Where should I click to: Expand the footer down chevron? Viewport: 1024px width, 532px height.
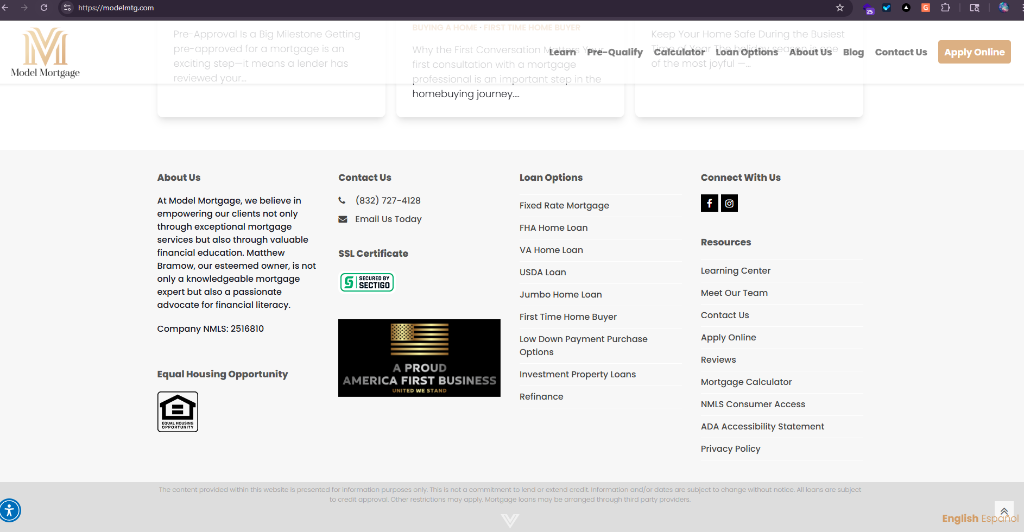(510, 520)
